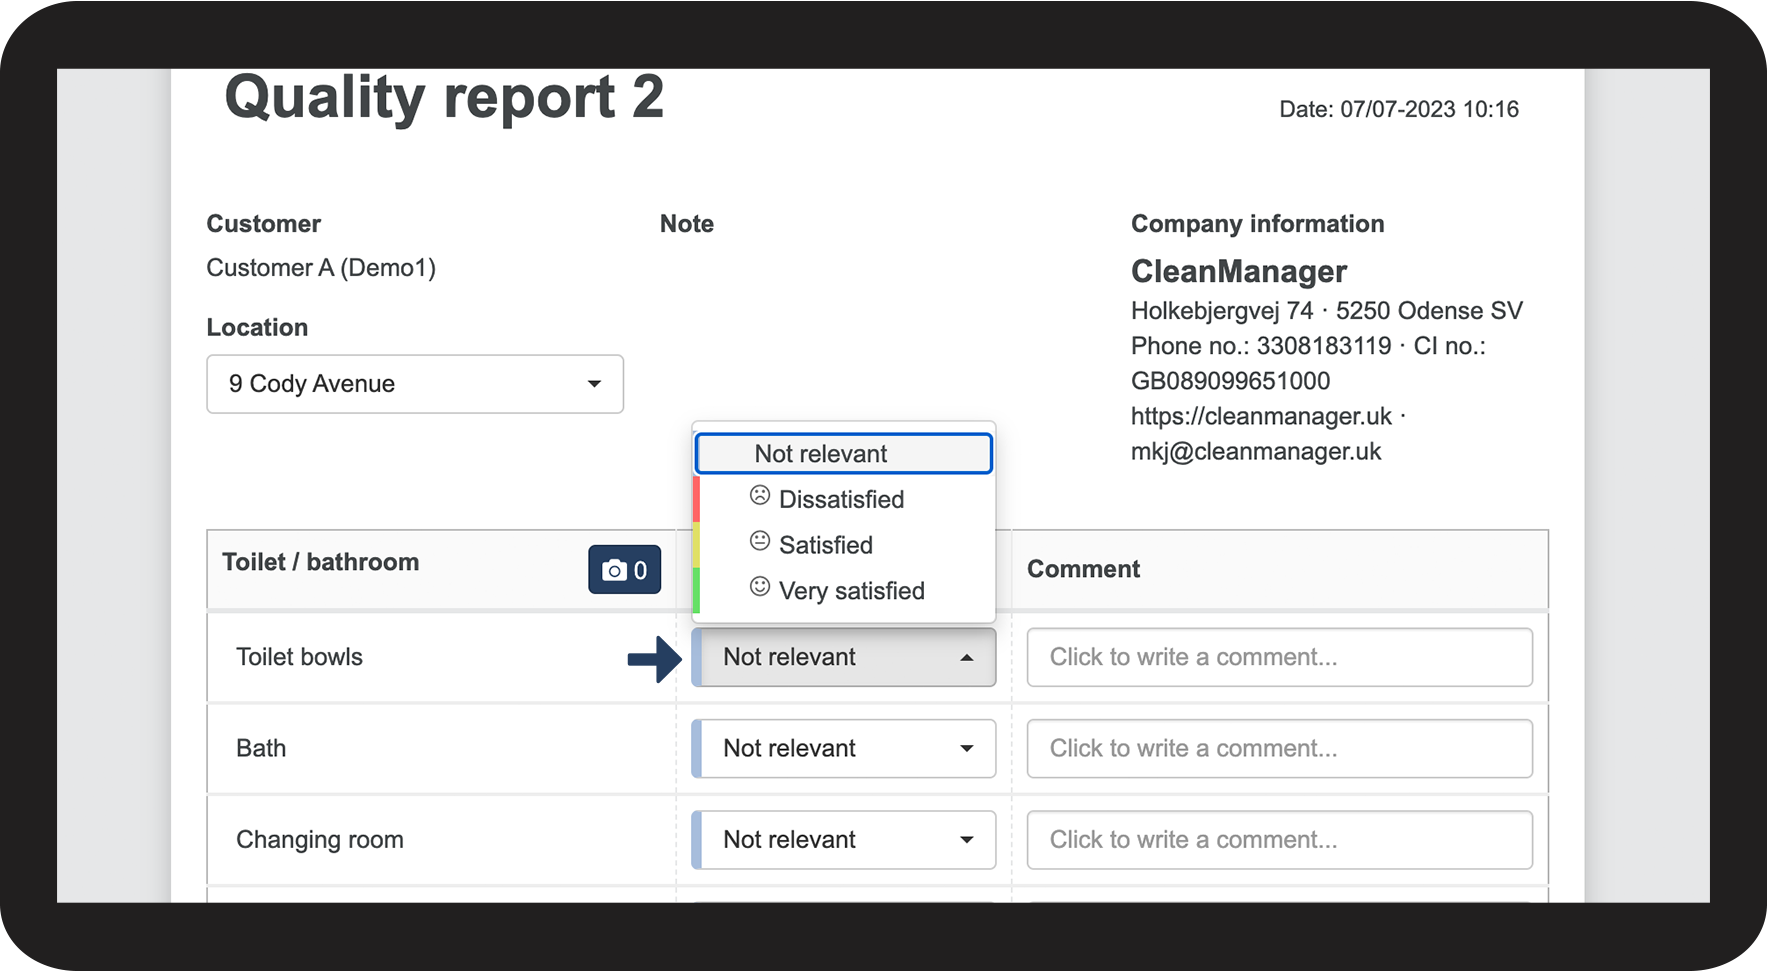
Task: Open the https://cleanmanager.uk website link
Action: (x=1261, y=416)
